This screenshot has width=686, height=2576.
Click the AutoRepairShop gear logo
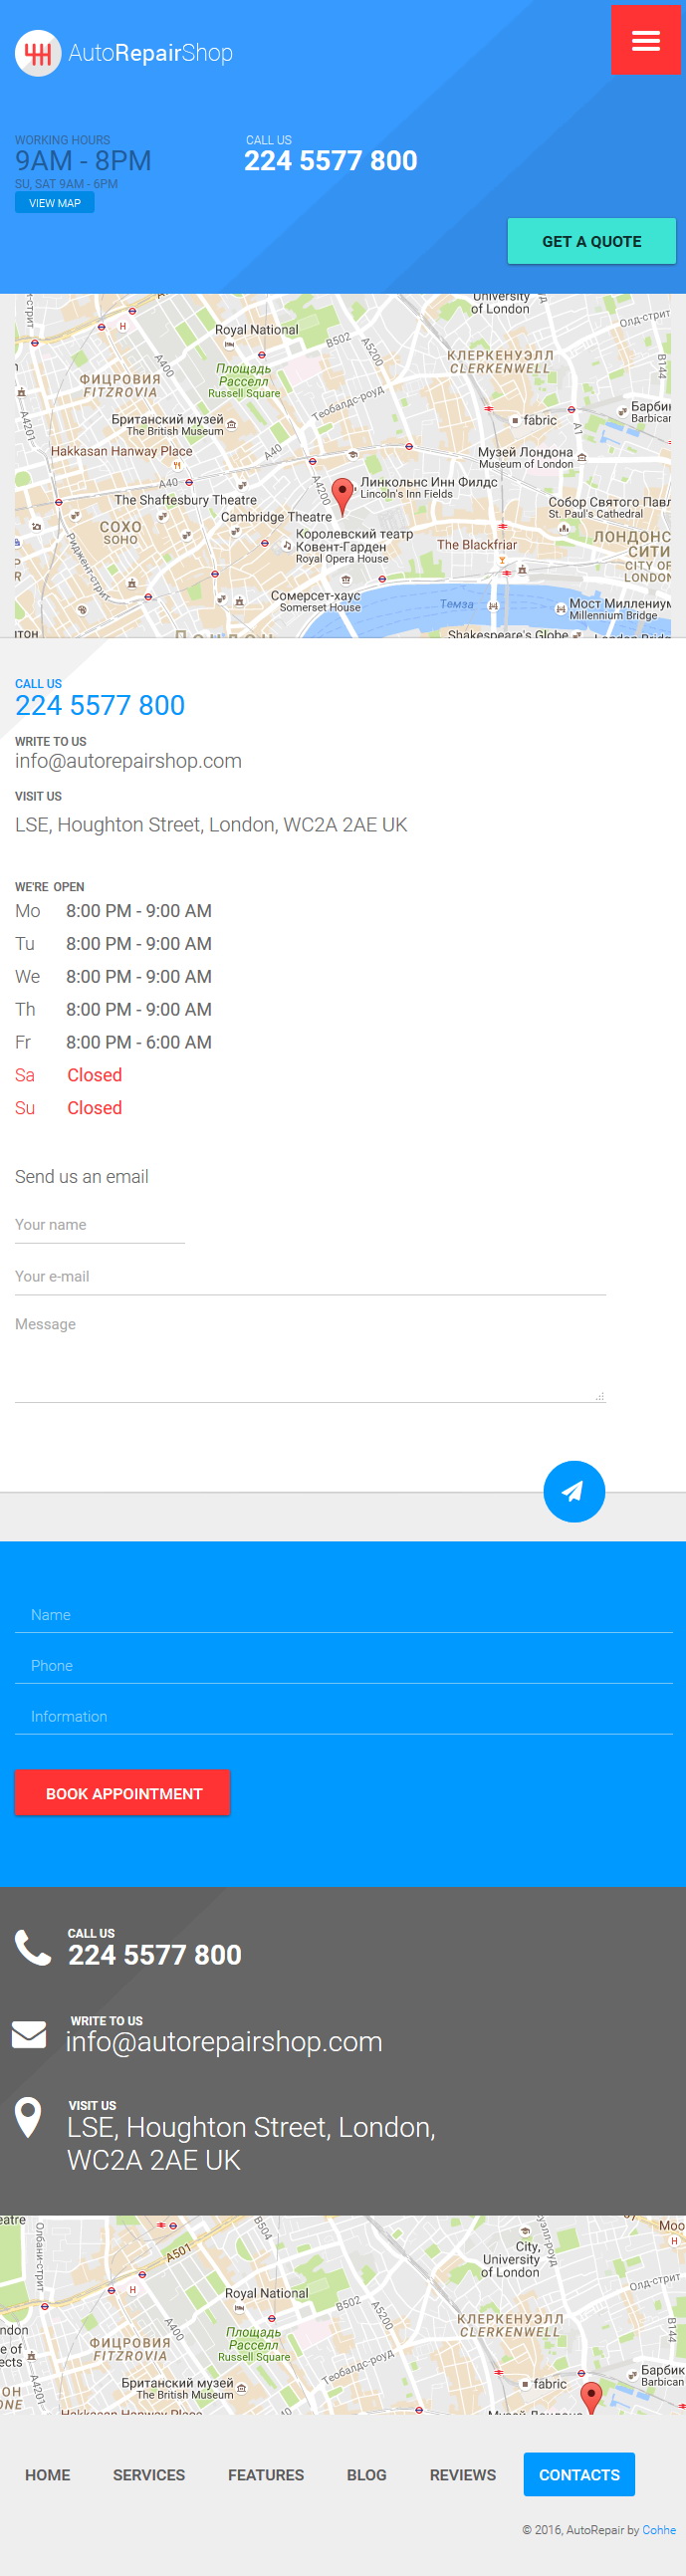point(38,53)
